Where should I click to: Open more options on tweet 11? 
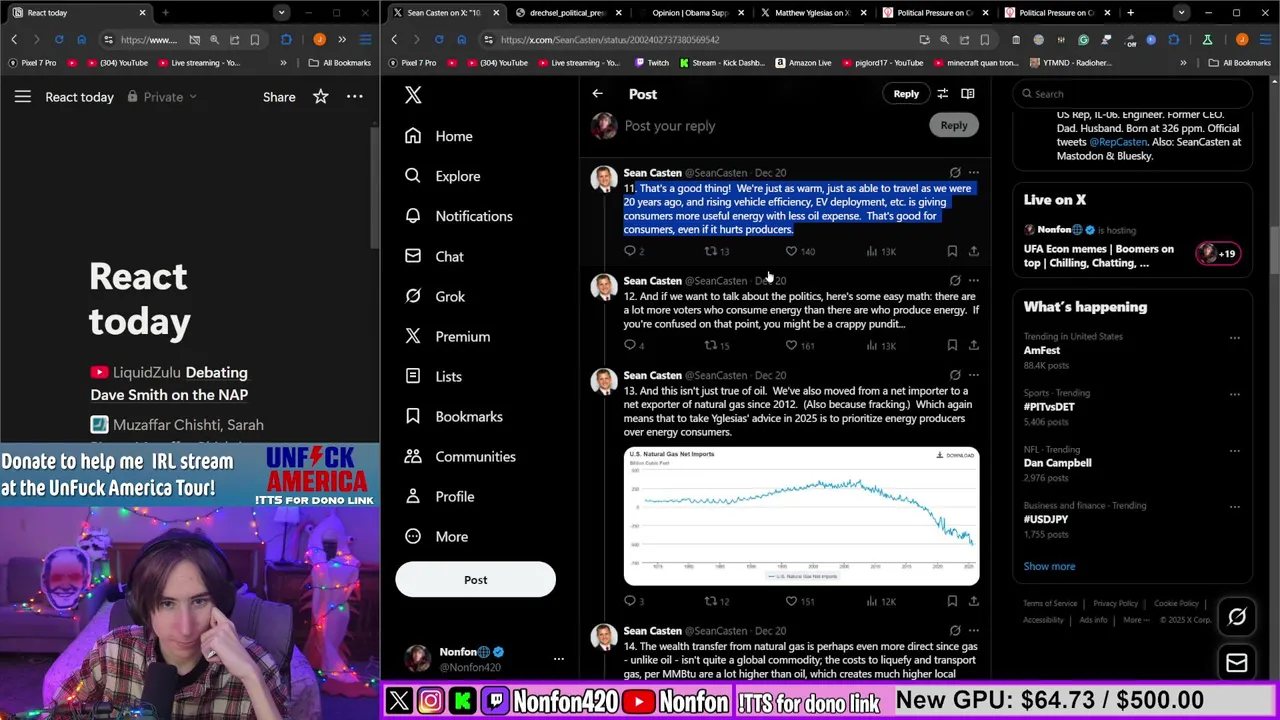(x=973, y=173)
